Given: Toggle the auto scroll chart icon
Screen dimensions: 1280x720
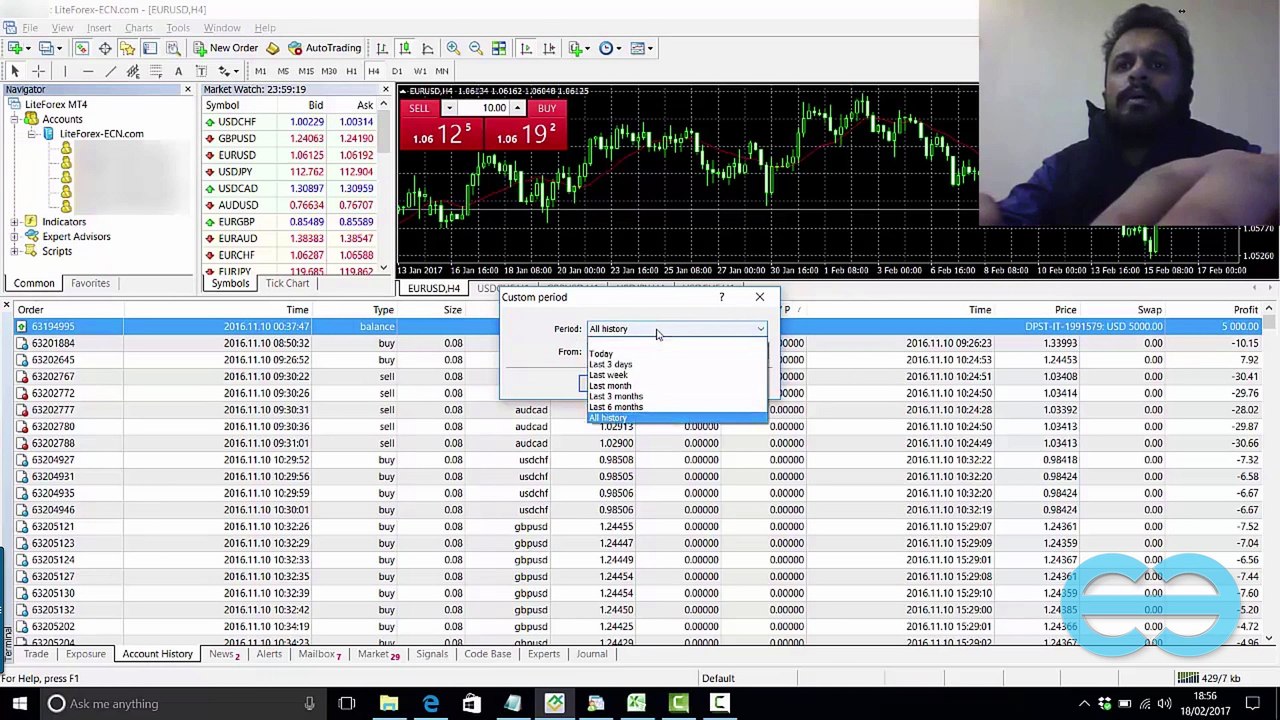Looking at the screenshot, I should click(526, 48).
